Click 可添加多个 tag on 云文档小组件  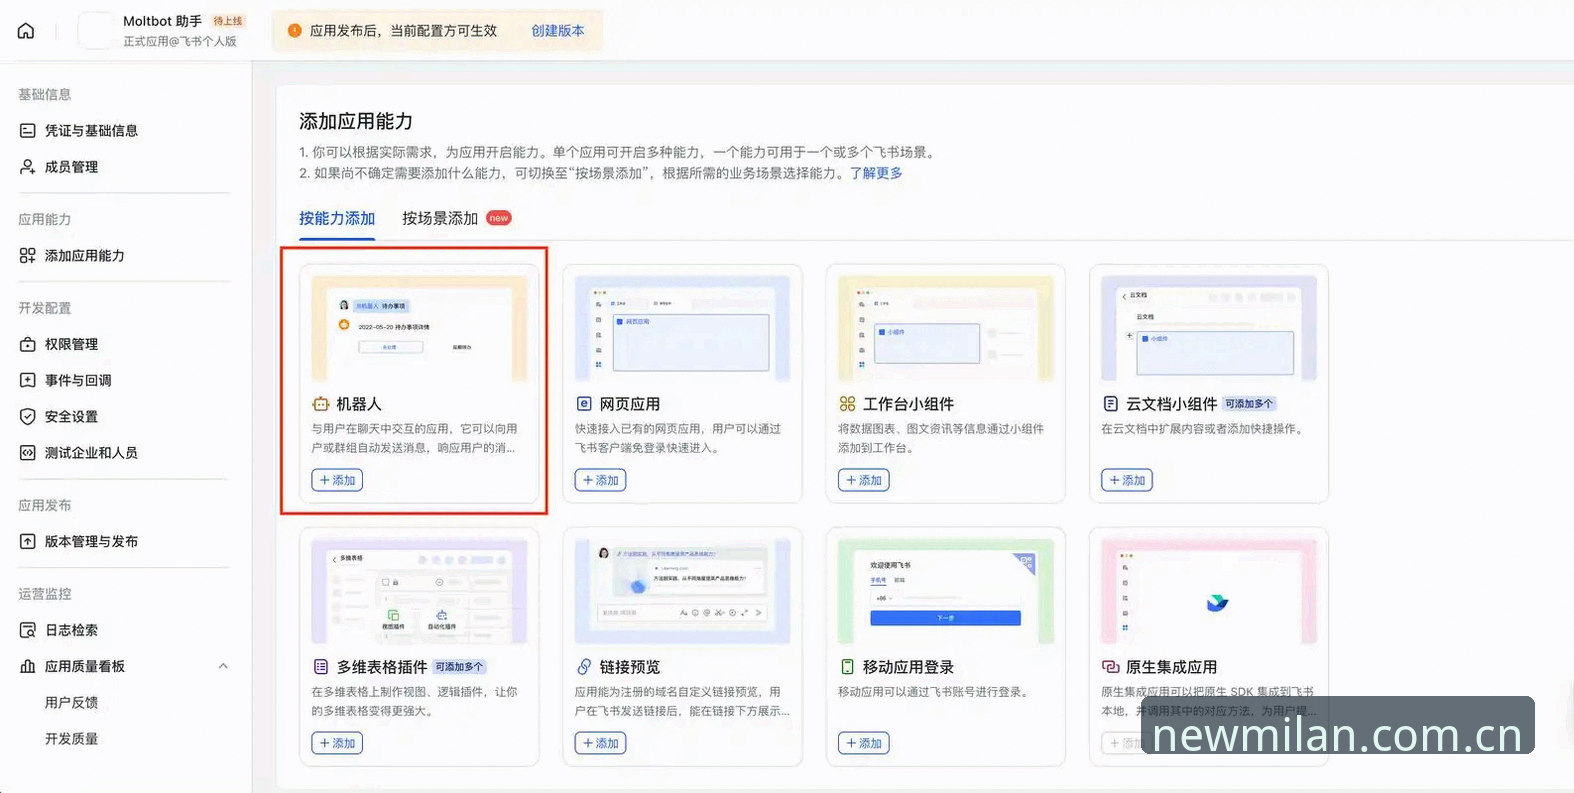pyautogui.click(x=1249, y=404)
